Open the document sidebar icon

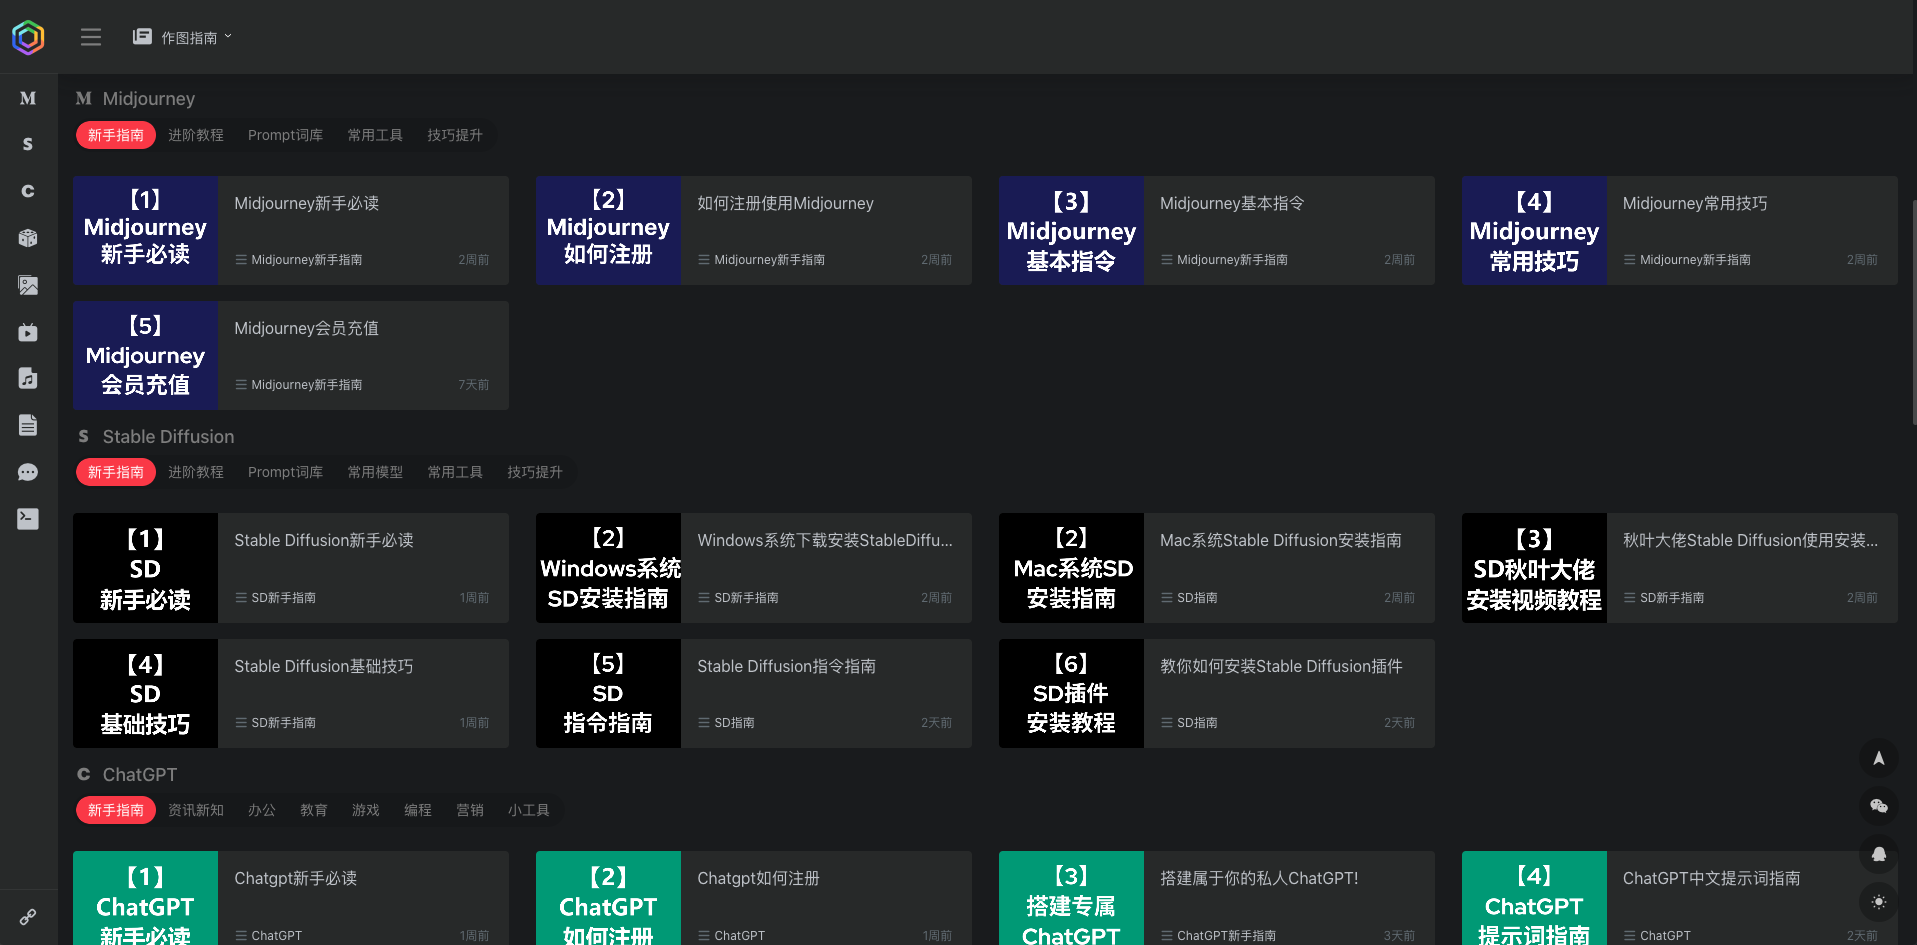[x=28, y=425]
